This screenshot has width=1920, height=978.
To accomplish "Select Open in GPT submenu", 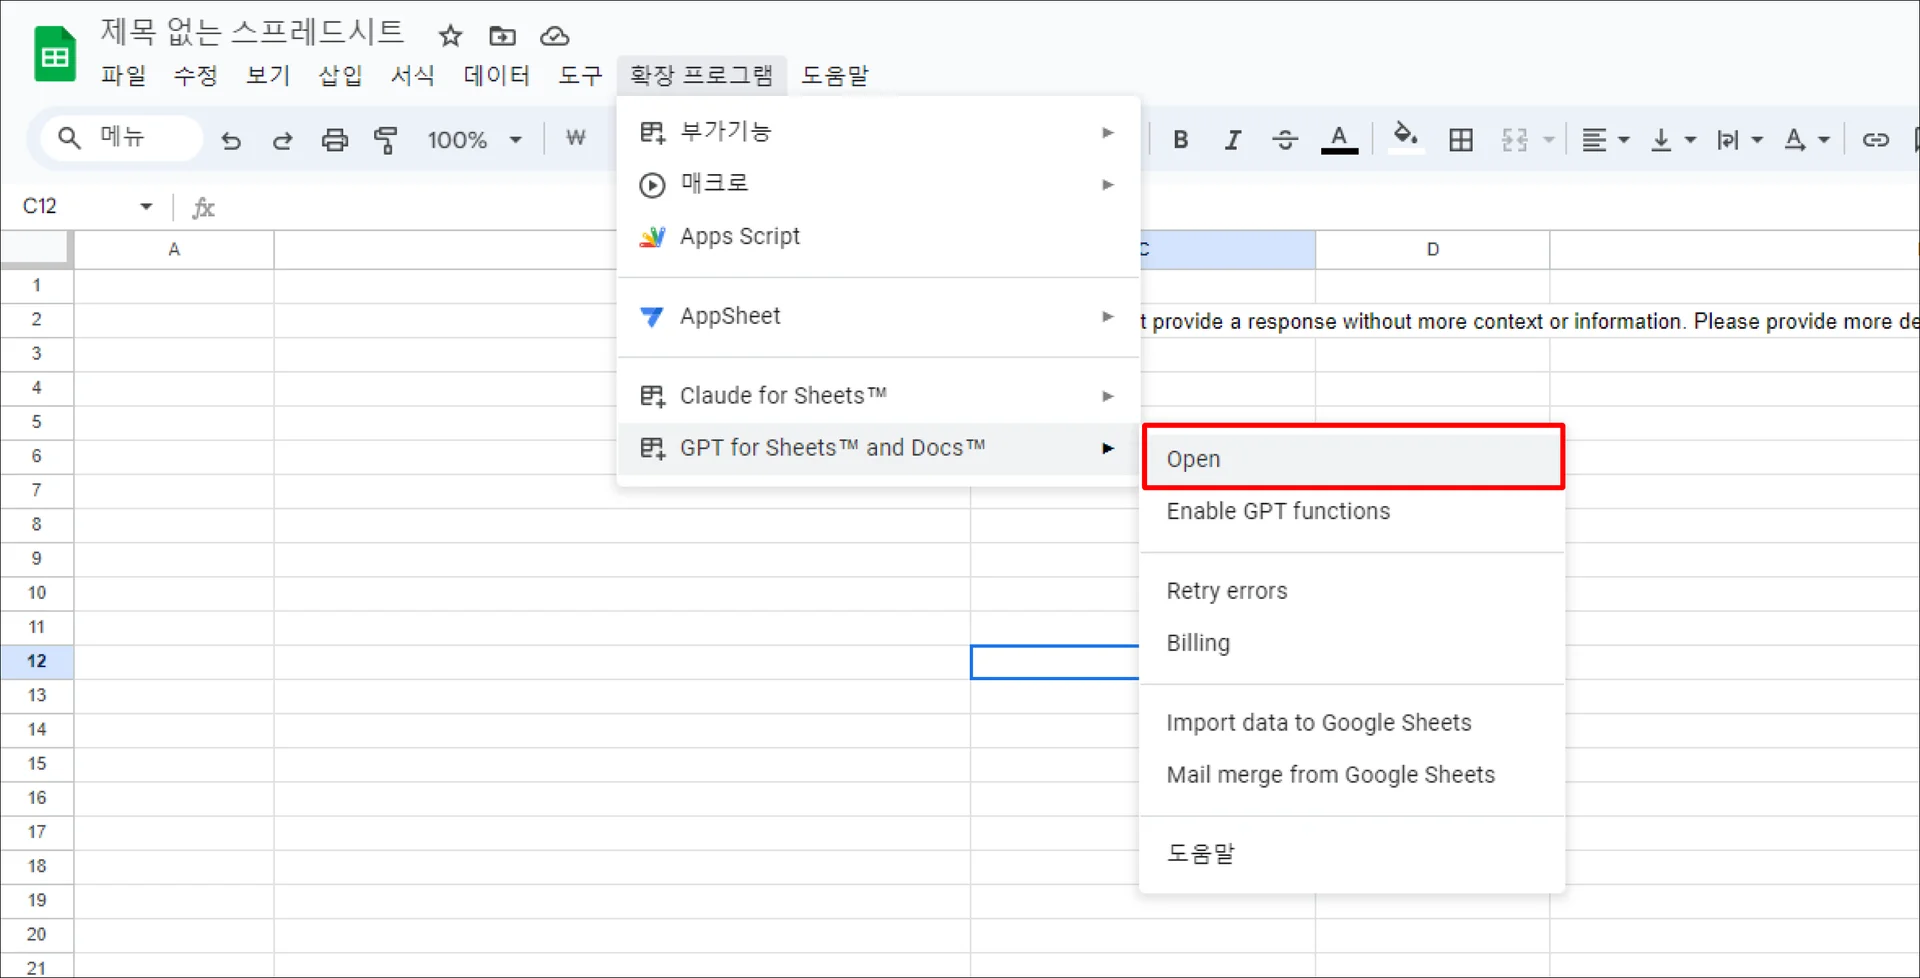I will (x=1352, y=459).
